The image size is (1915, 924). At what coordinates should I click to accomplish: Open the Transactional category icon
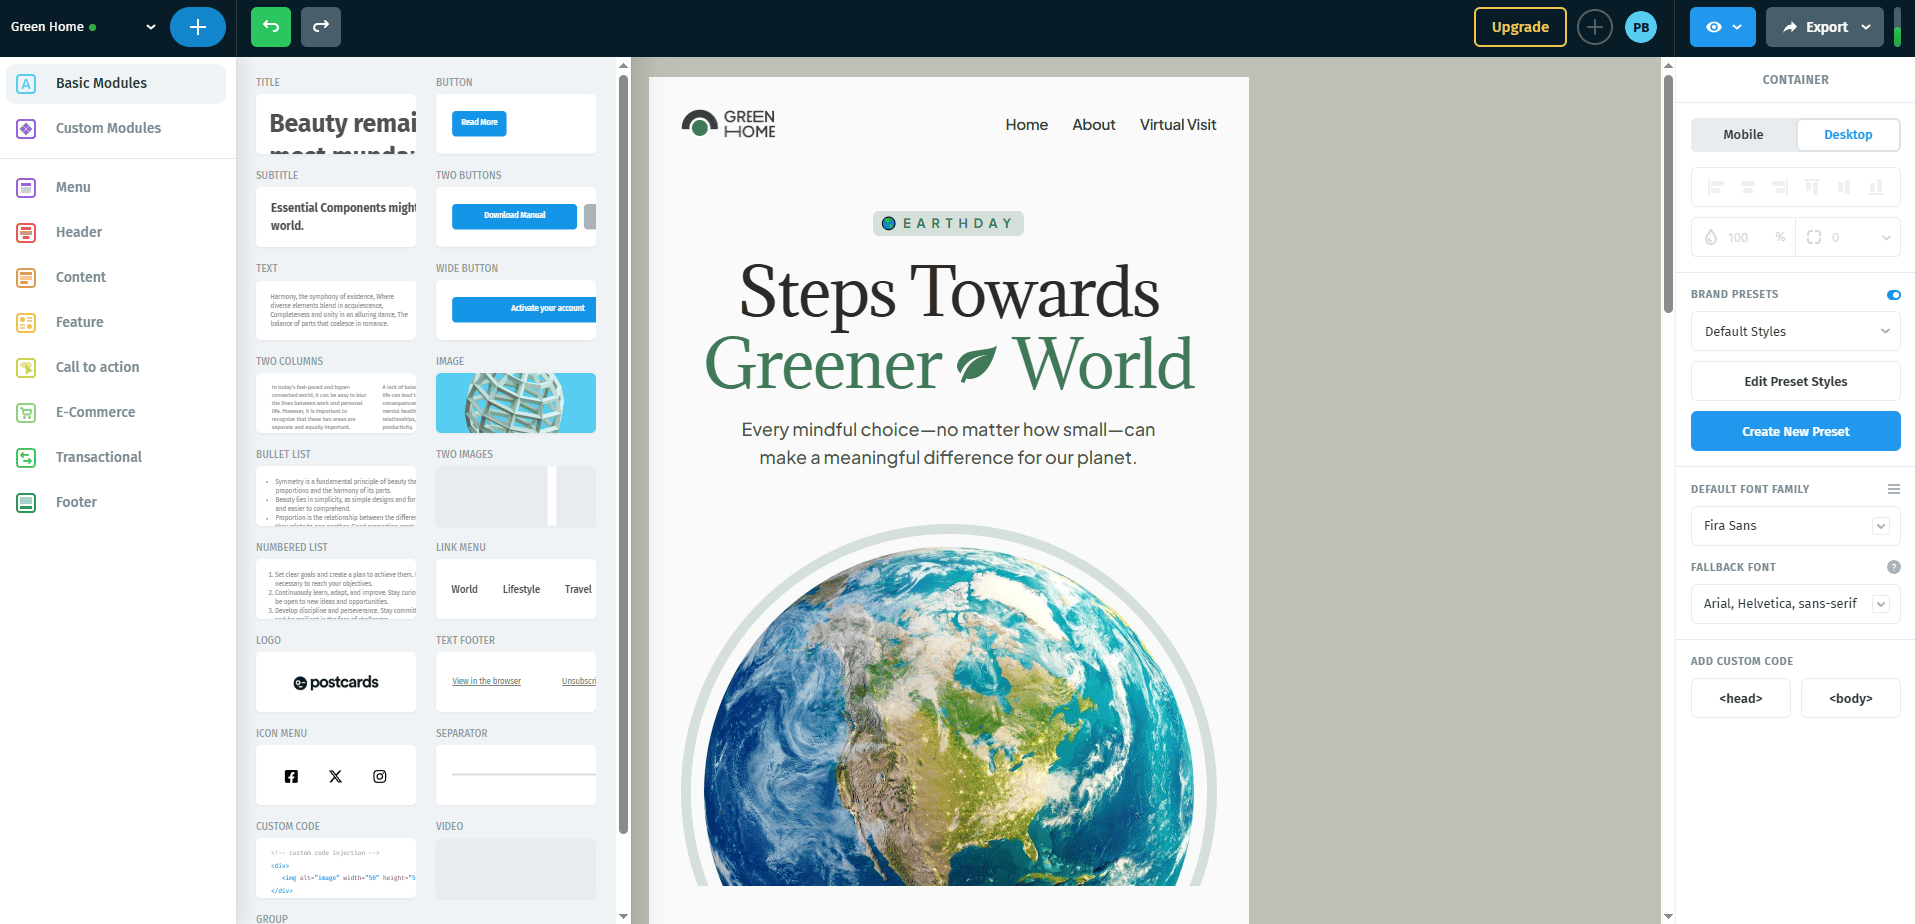[x=27, y=457]
